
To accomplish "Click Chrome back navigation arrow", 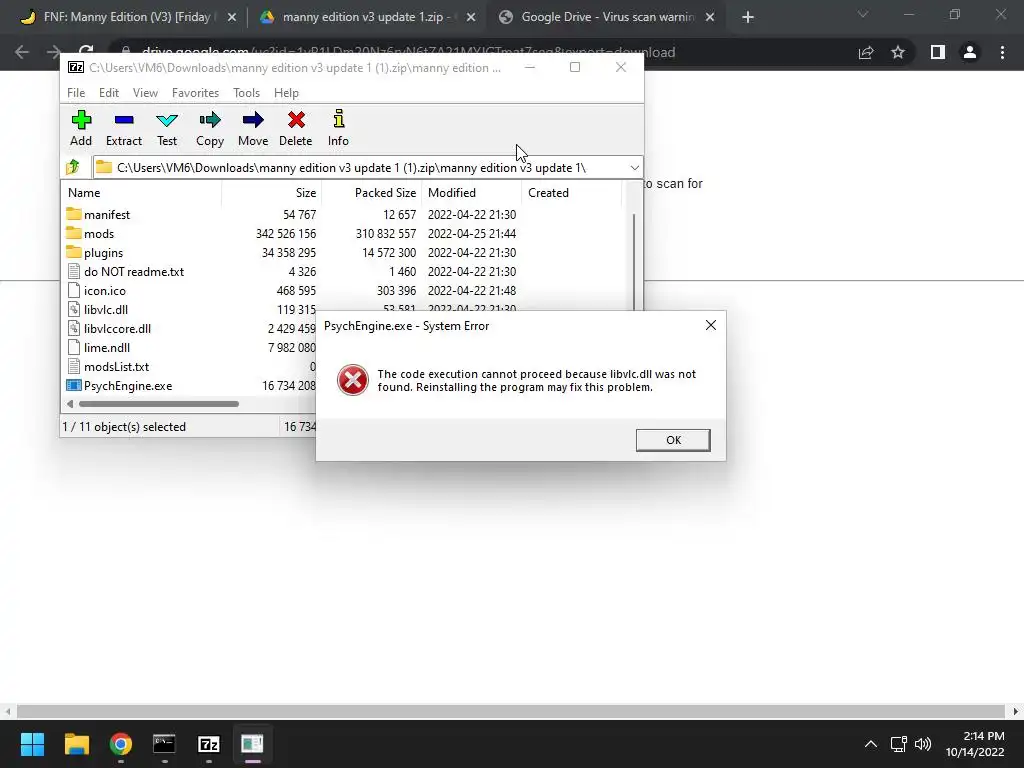I will (22, 52).
